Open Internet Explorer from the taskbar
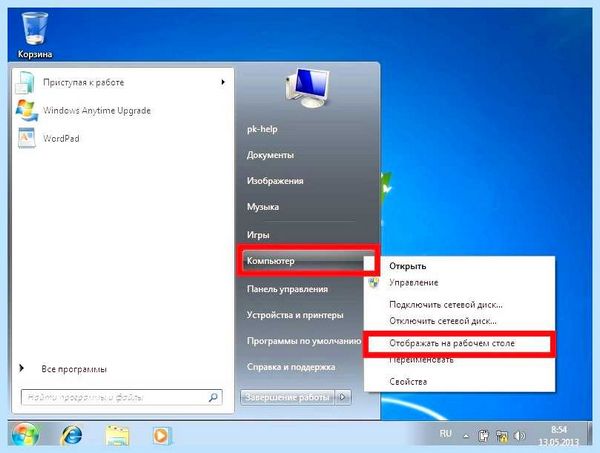This screenshot has height=453, width=600. 72,435
